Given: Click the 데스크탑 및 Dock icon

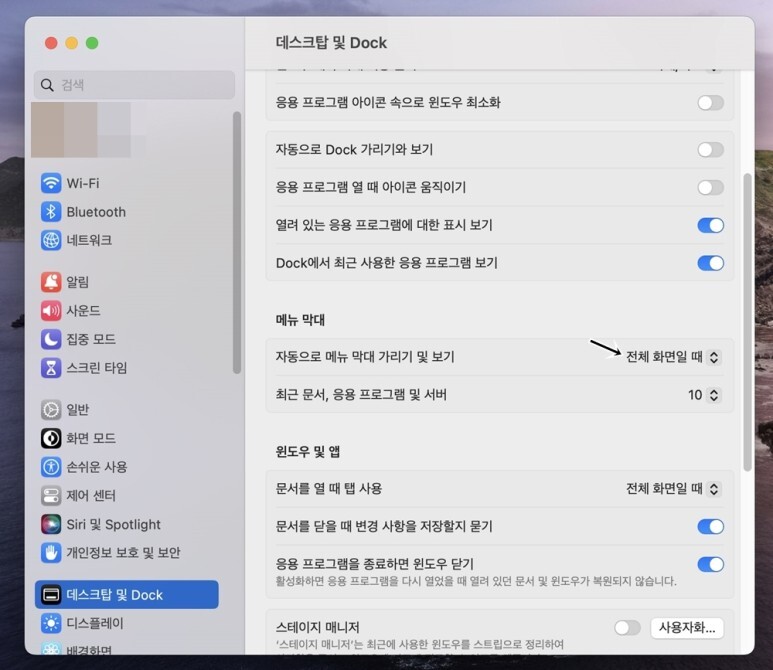Looking at the screenshot, I should click(x=51, y=595).
